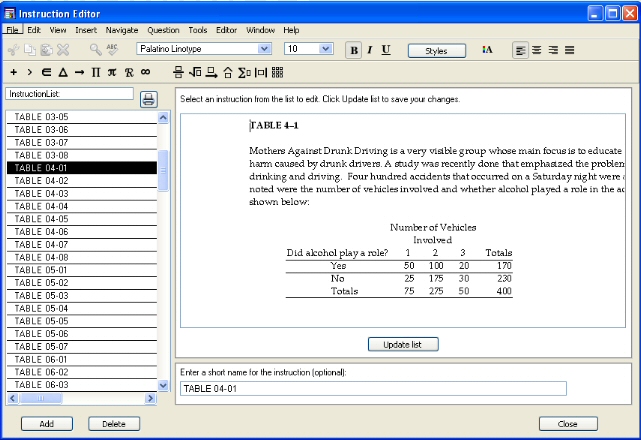Open the Help menu
641x440 pixels.
click(x=291, y=30)
